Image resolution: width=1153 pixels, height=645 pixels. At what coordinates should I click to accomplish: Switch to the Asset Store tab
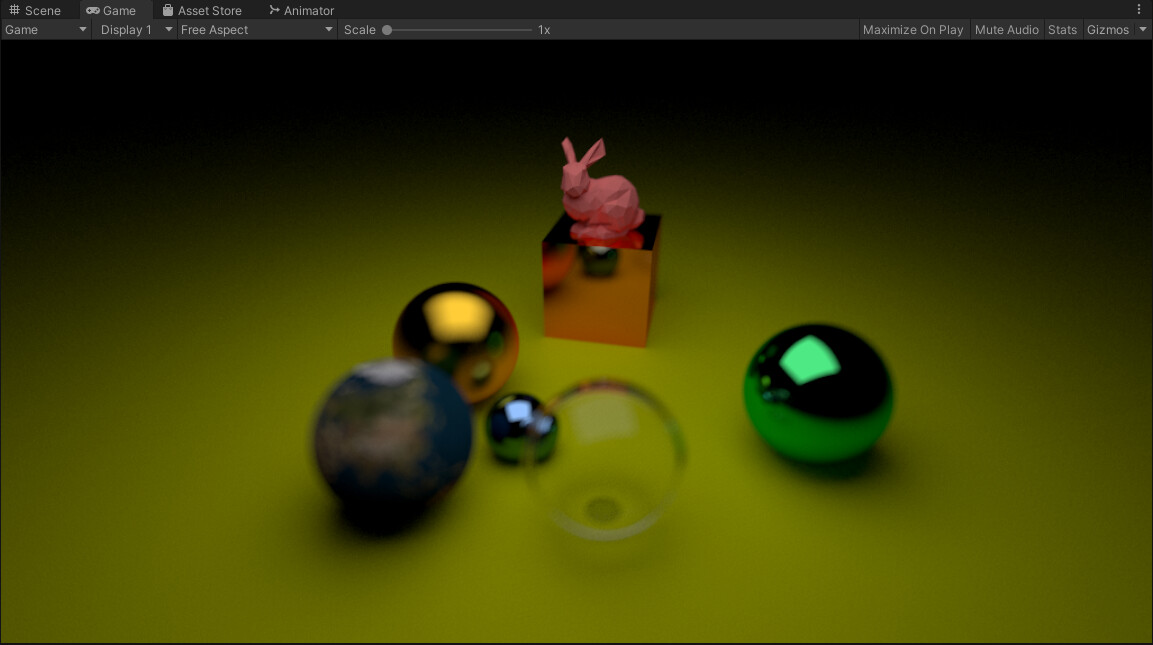click(x=207, y=10)
